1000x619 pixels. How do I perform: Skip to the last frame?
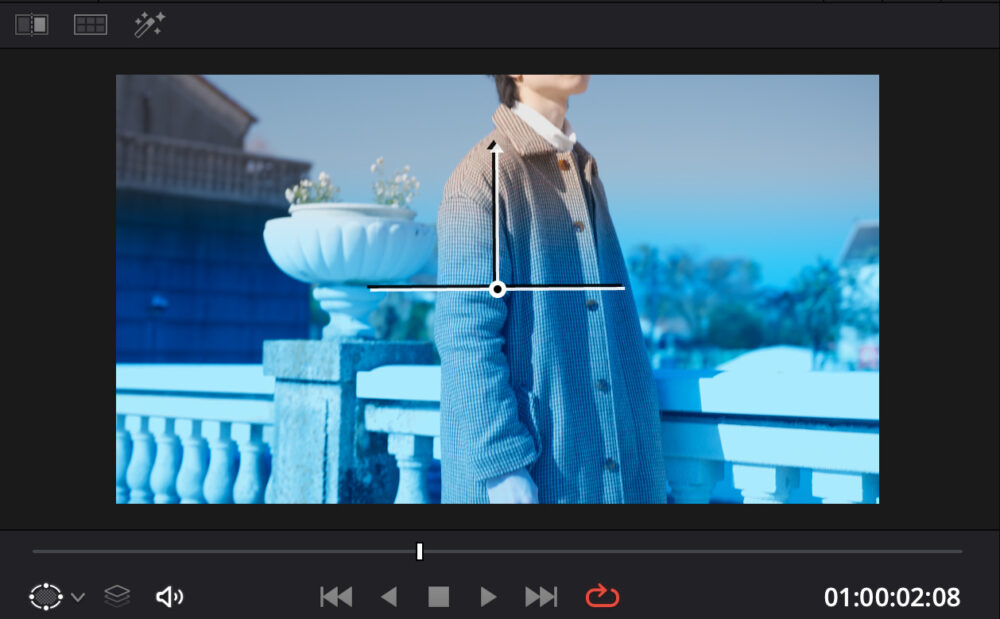[541, 597]
